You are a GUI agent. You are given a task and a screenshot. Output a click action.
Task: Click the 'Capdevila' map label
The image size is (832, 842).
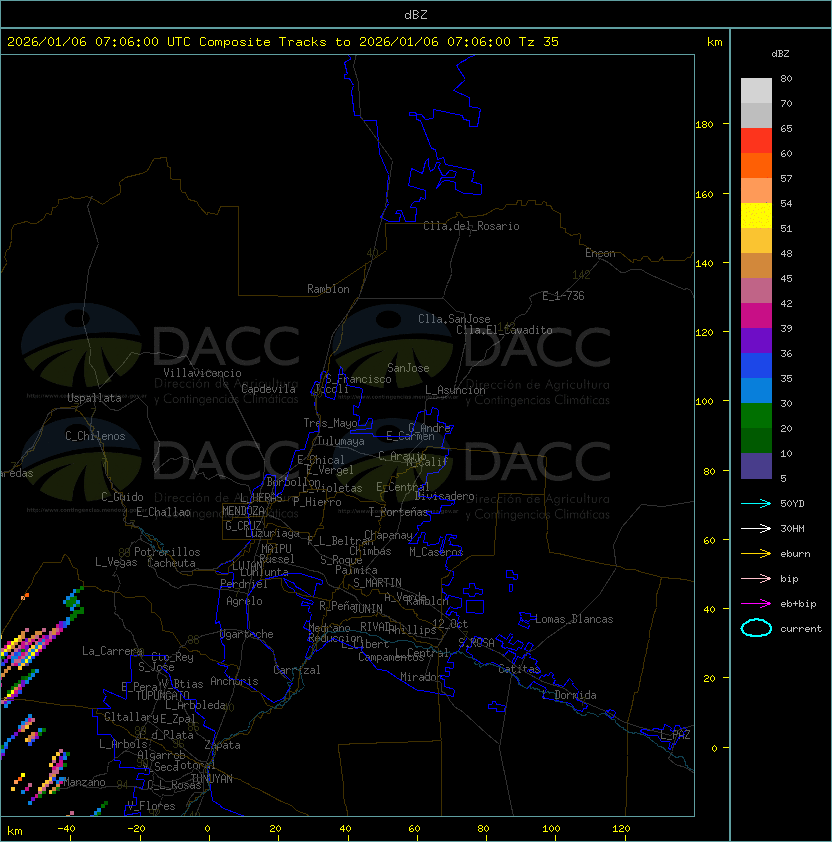tap(268, 389)
